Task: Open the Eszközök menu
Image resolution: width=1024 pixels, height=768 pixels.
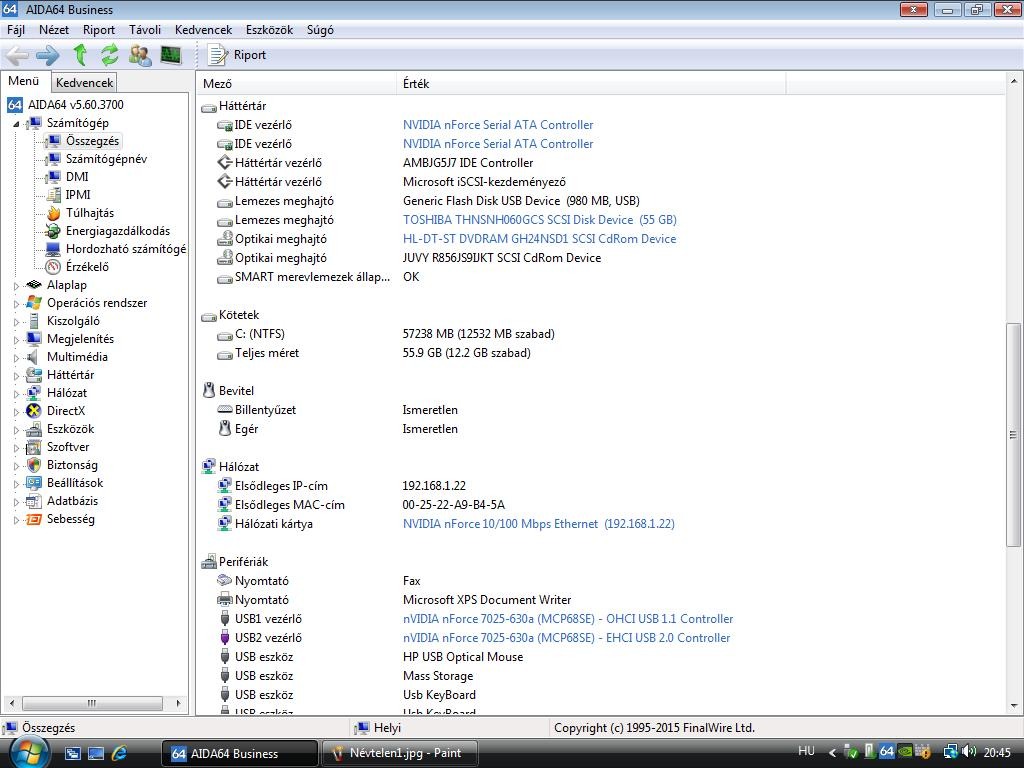Action: [269, 30]
